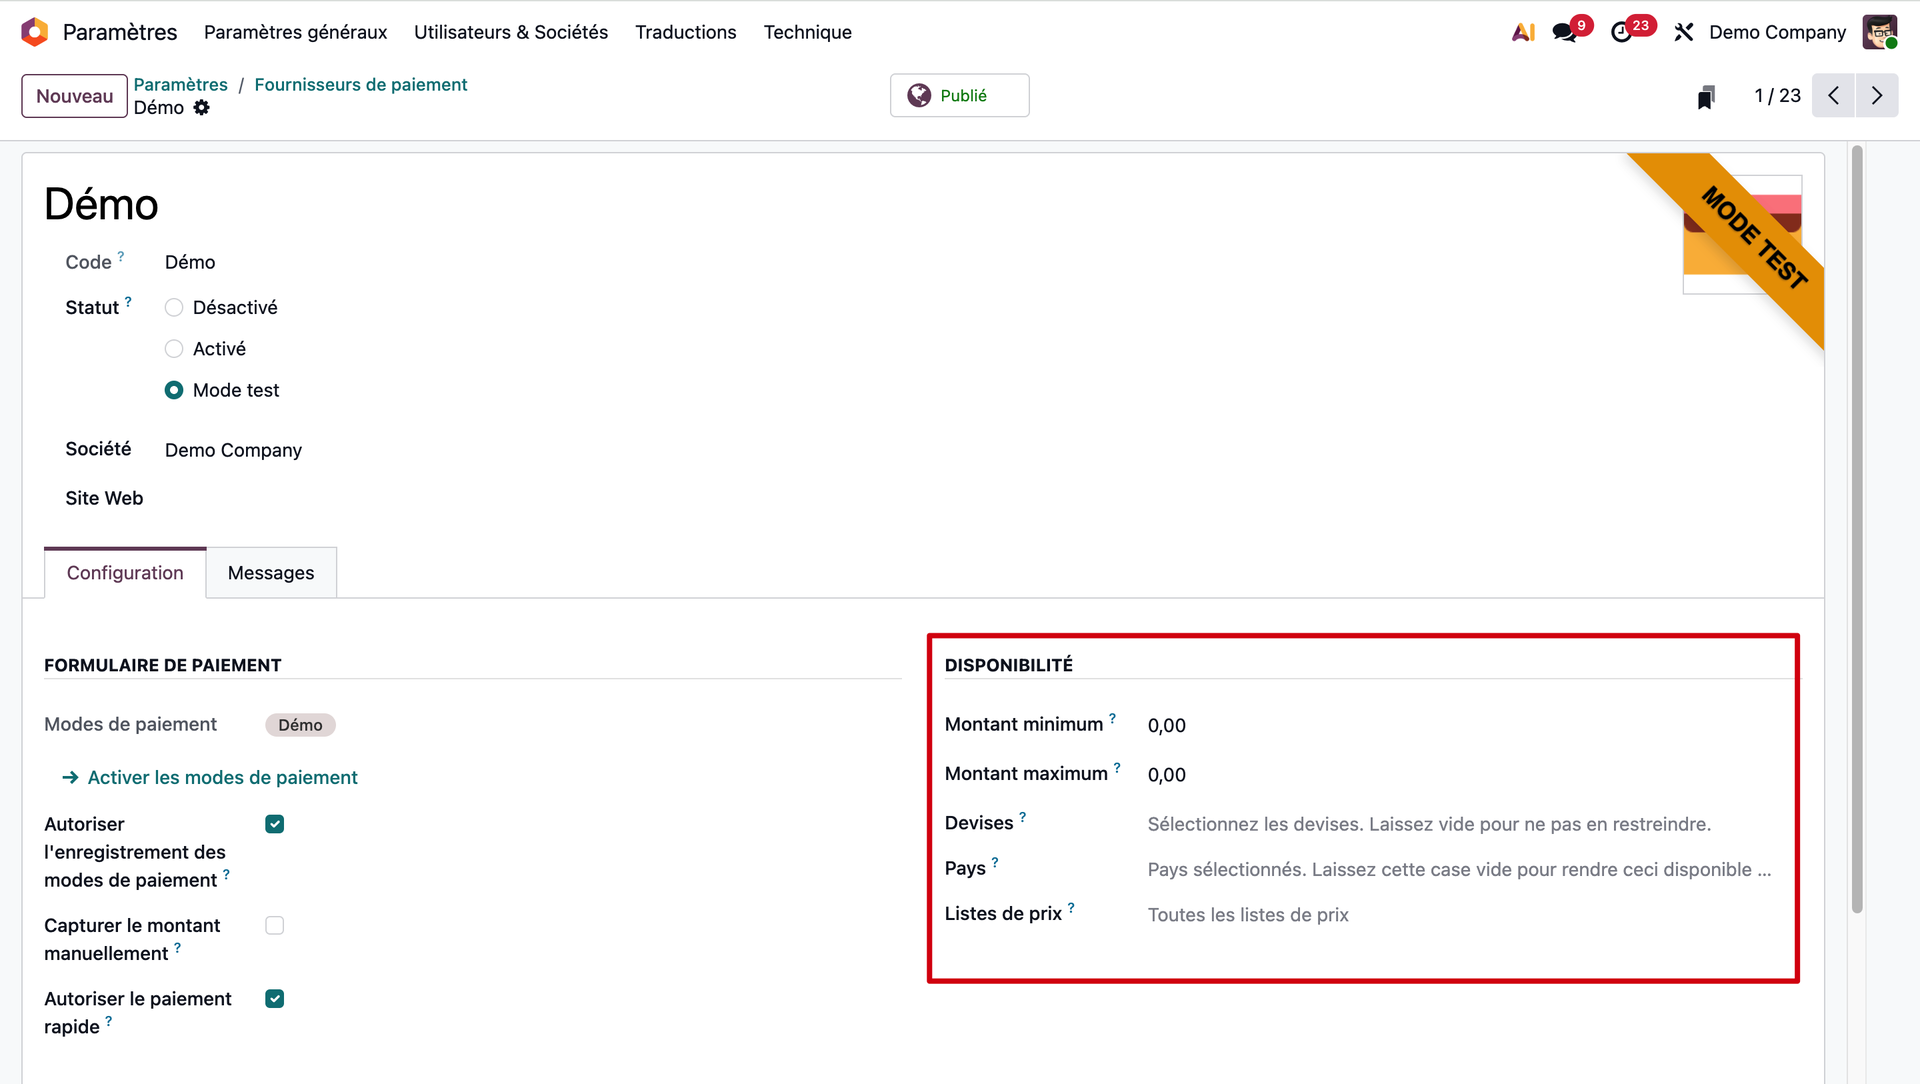Switch to the Messages tab
The image size is (1920, 1084).
[x=271, y=572]
